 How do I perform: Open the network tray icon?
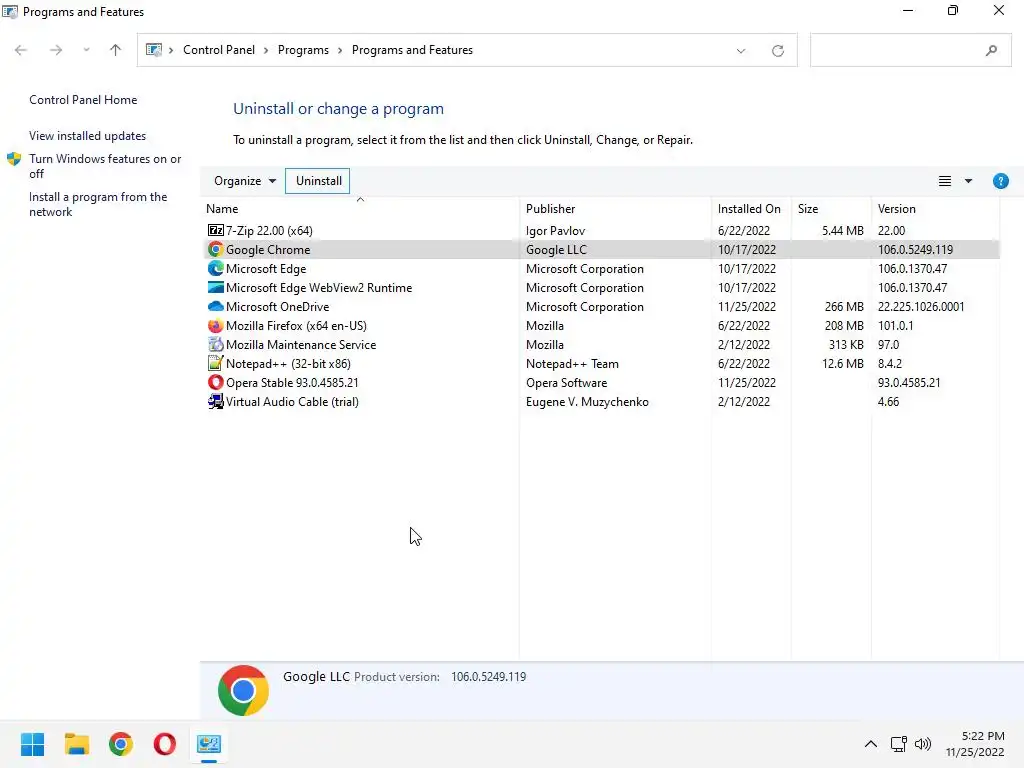tap(899, 744)
